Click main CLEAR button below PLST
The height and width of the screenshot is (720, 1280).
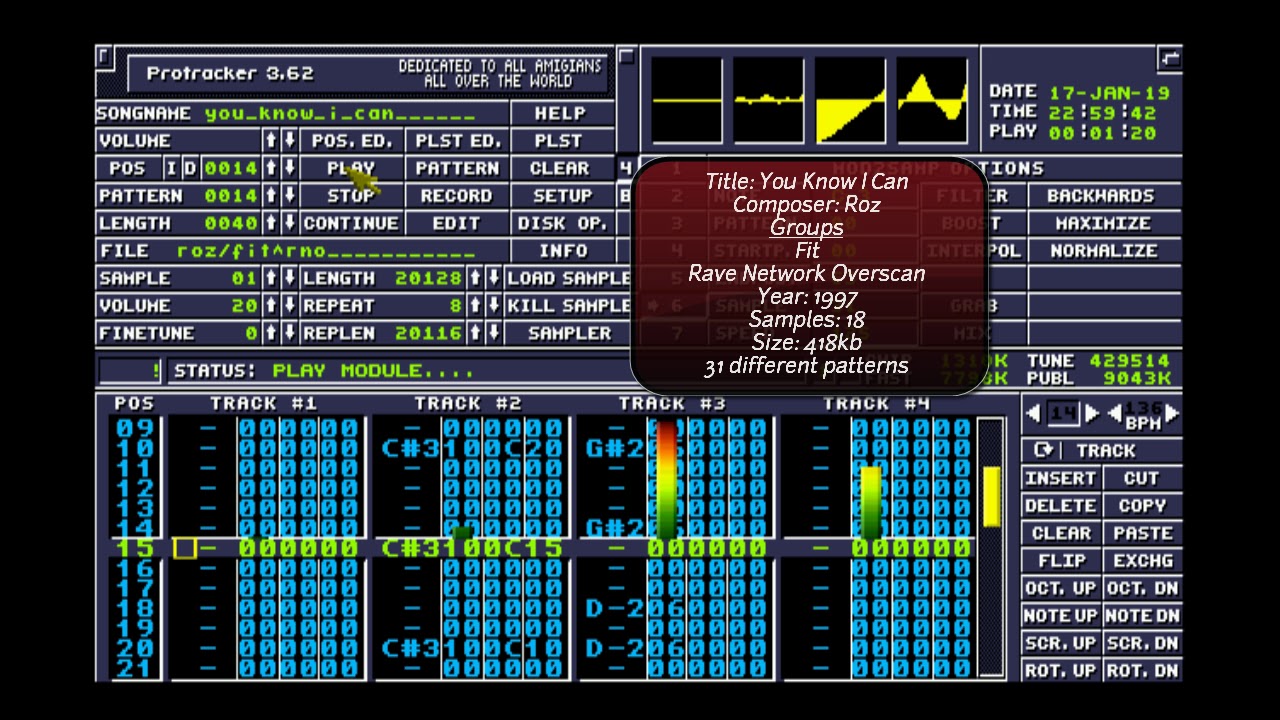561,168
